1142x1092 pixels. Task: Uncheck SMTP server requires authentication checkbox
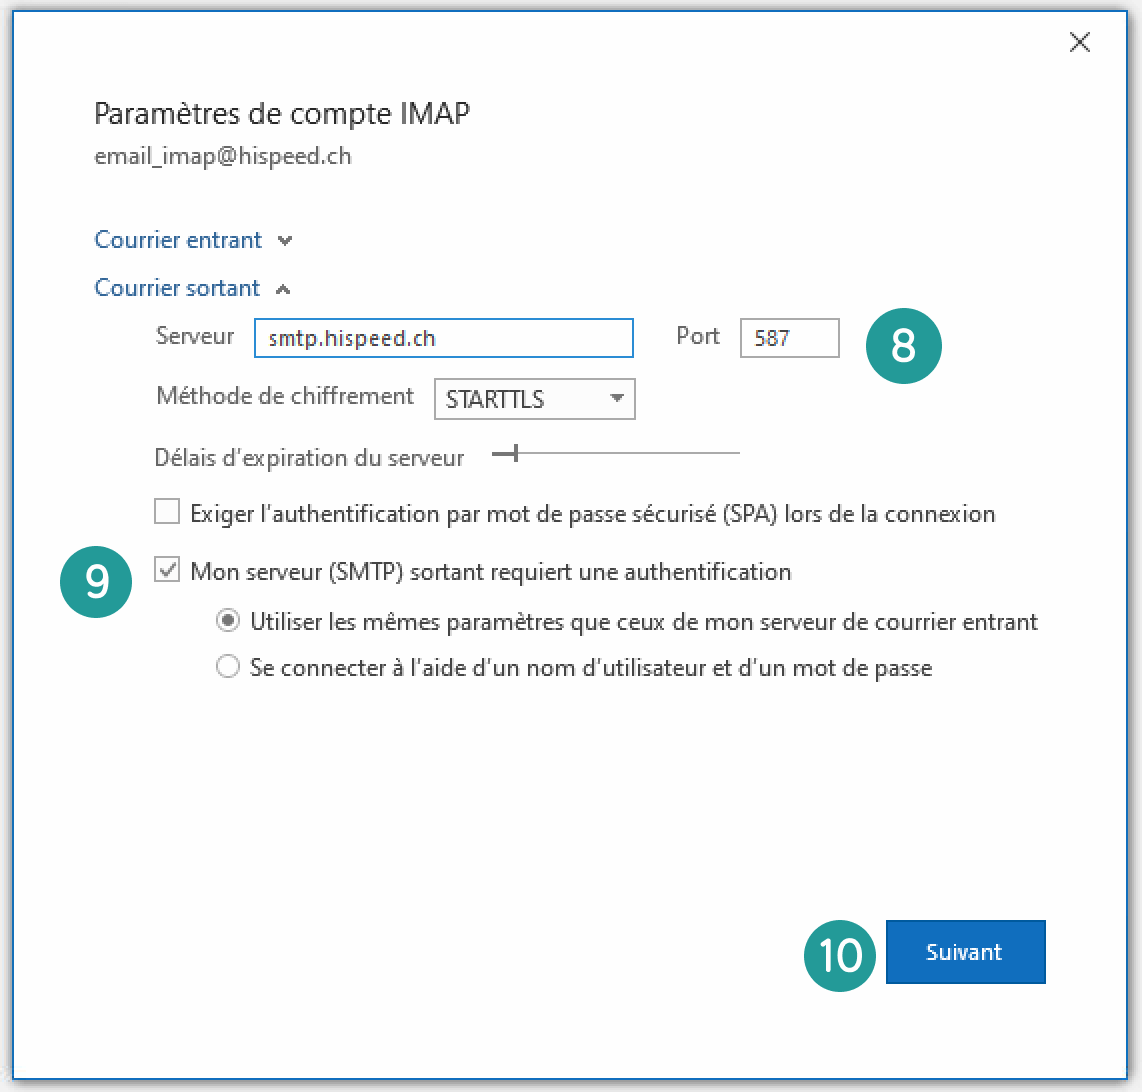pyautogui.click(x=167, y=570)
